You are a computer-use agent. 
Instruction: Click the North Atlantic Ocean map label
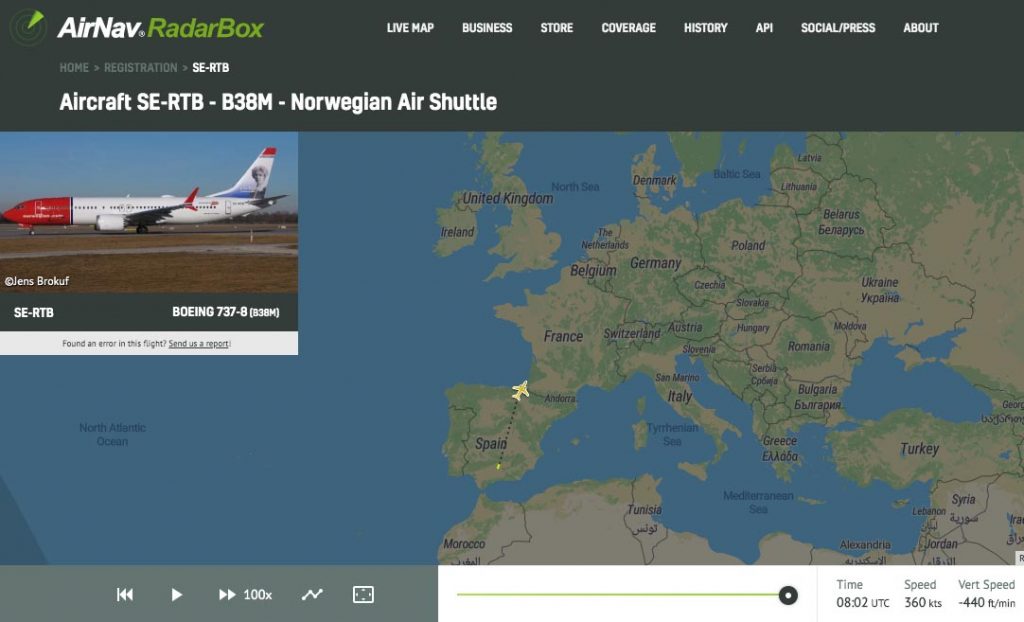pos(112,434)
